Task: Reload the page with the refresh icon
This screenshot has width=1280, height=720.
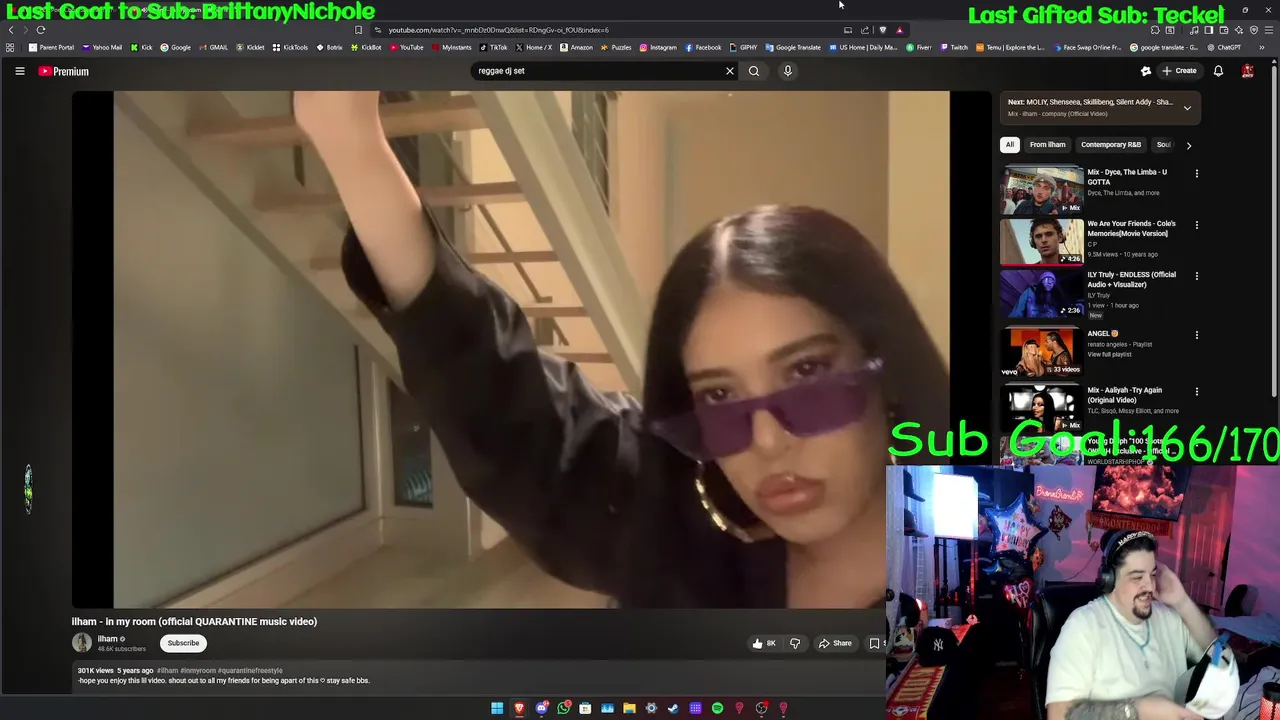Action: (41, 30)
